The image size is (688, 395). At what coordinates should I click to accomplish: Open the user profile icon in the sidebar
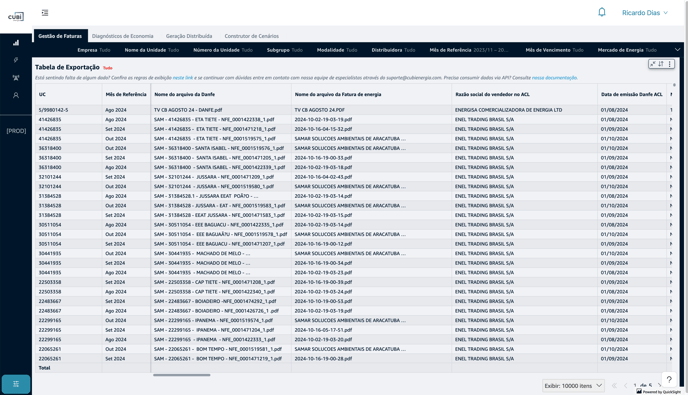[x=16, y=95]
